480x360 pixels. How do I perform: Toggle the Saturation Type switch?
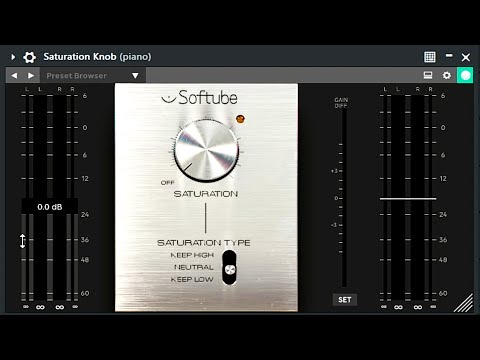tap(229, 268)
